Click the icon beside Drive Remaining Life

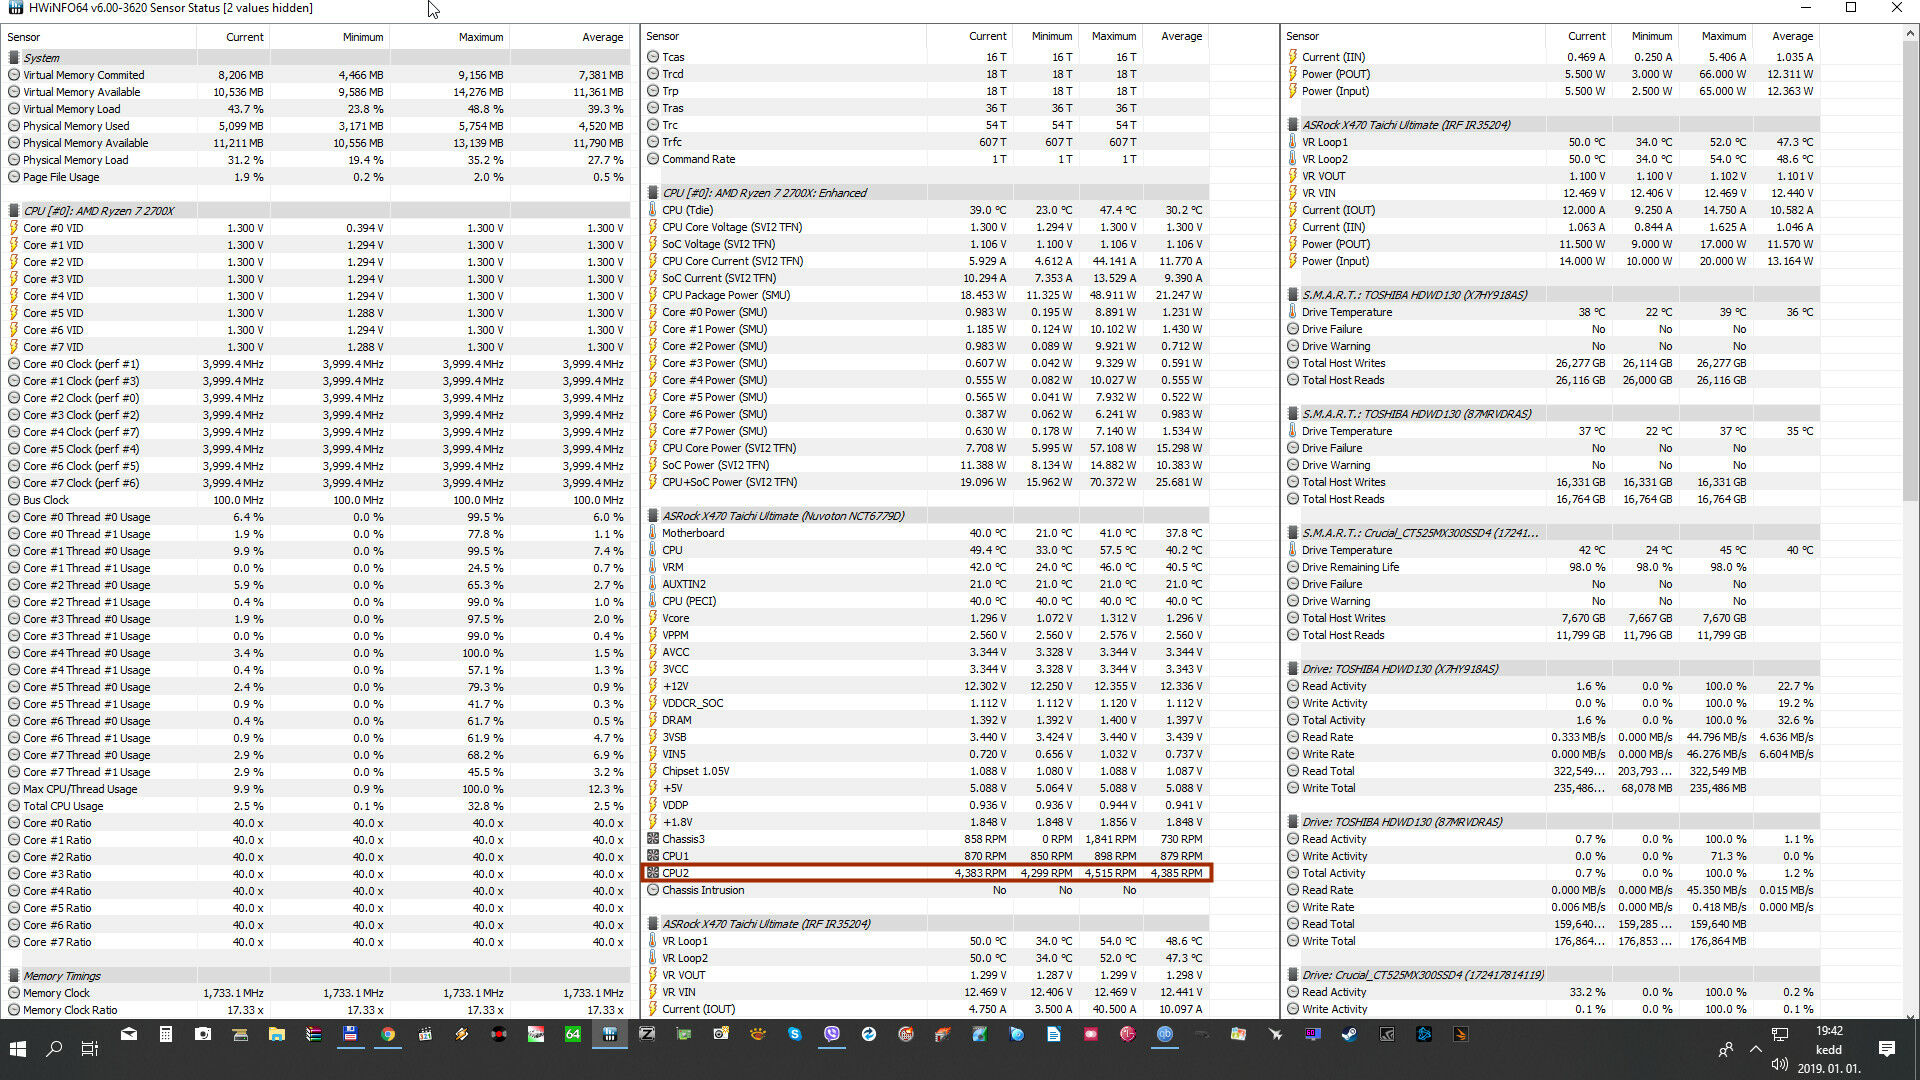pyautogui.click(x=1293, y=567)
